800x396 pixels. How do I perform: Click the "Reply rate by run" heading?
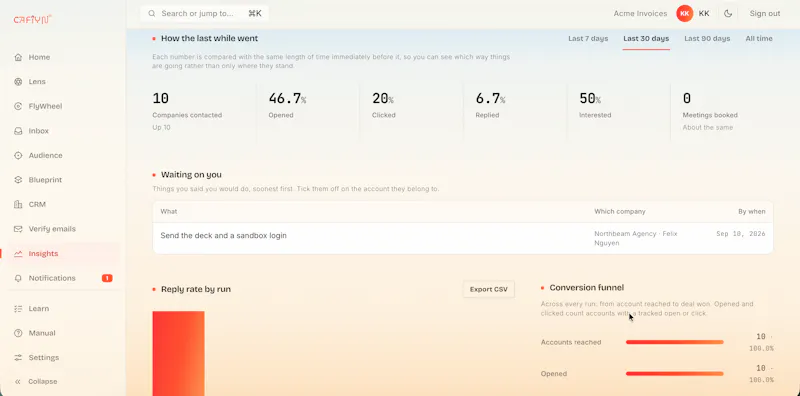[x=196, y=289]
